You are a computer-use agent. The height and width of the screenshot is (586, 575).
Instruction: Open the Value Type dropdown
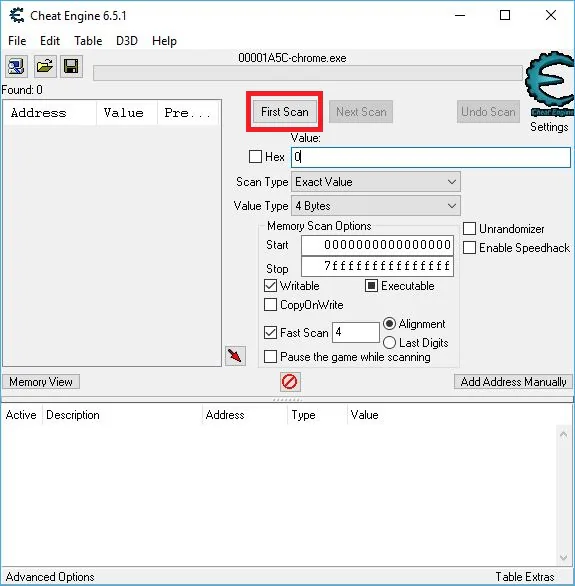pyautogui.click(x=375, y=206)
